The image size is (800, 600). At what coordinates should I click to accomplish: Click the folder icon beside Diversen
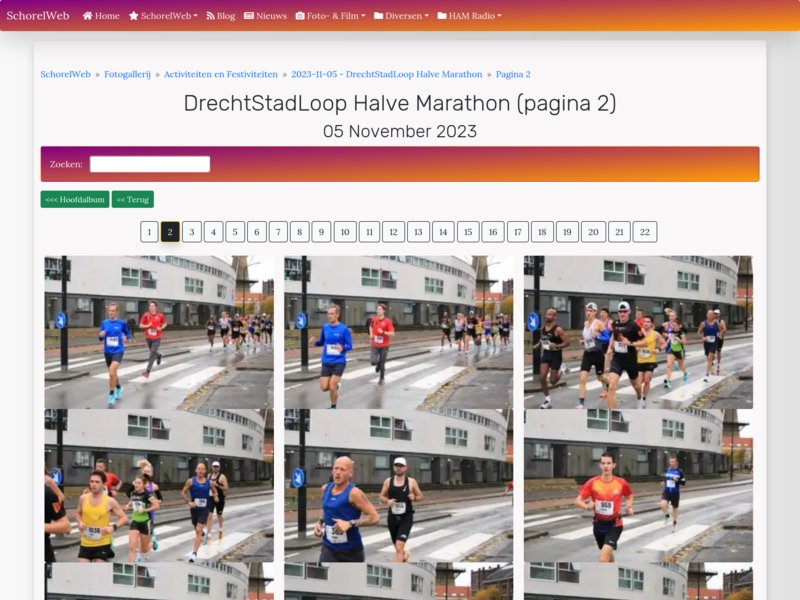point(379,16)
